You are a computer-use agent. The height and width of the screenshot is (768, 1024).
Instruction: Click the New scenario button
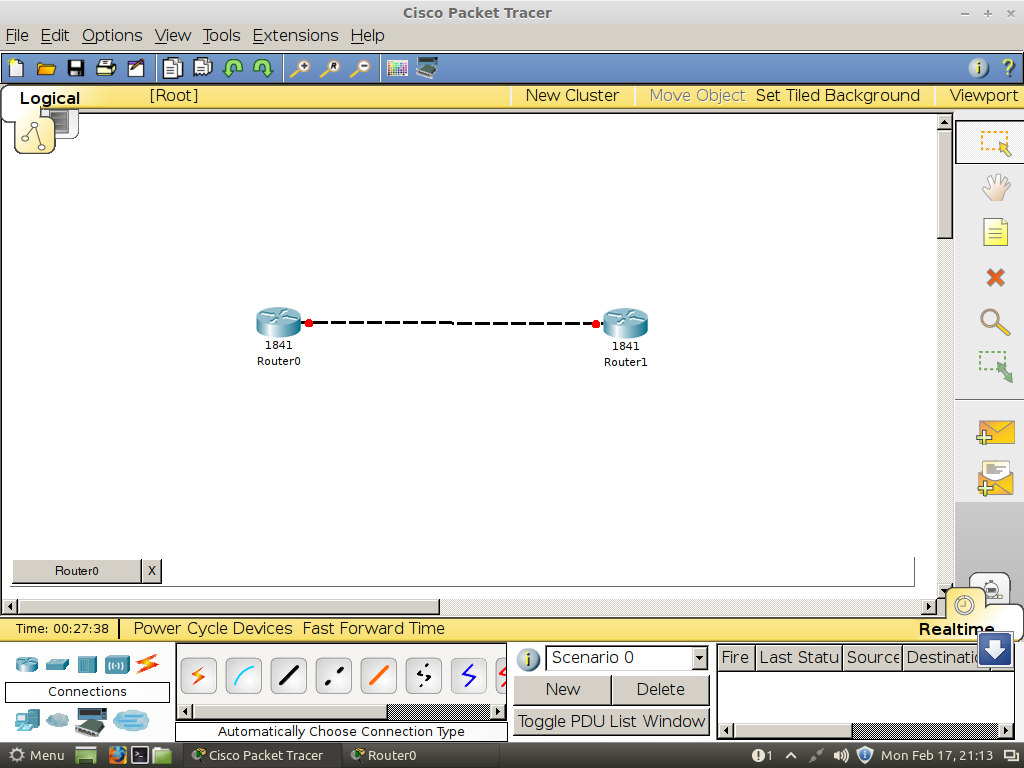562,690
